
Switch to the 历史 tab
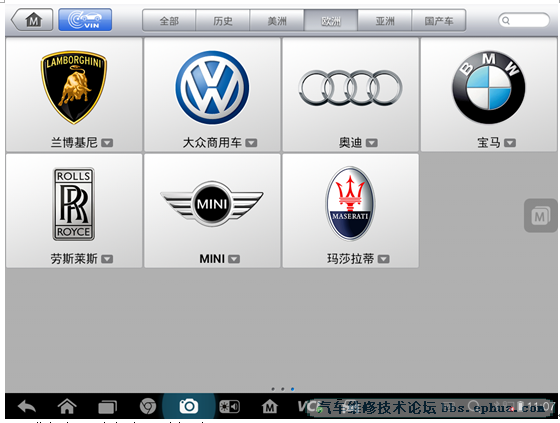pyautogui.click(x=223, y=21)
